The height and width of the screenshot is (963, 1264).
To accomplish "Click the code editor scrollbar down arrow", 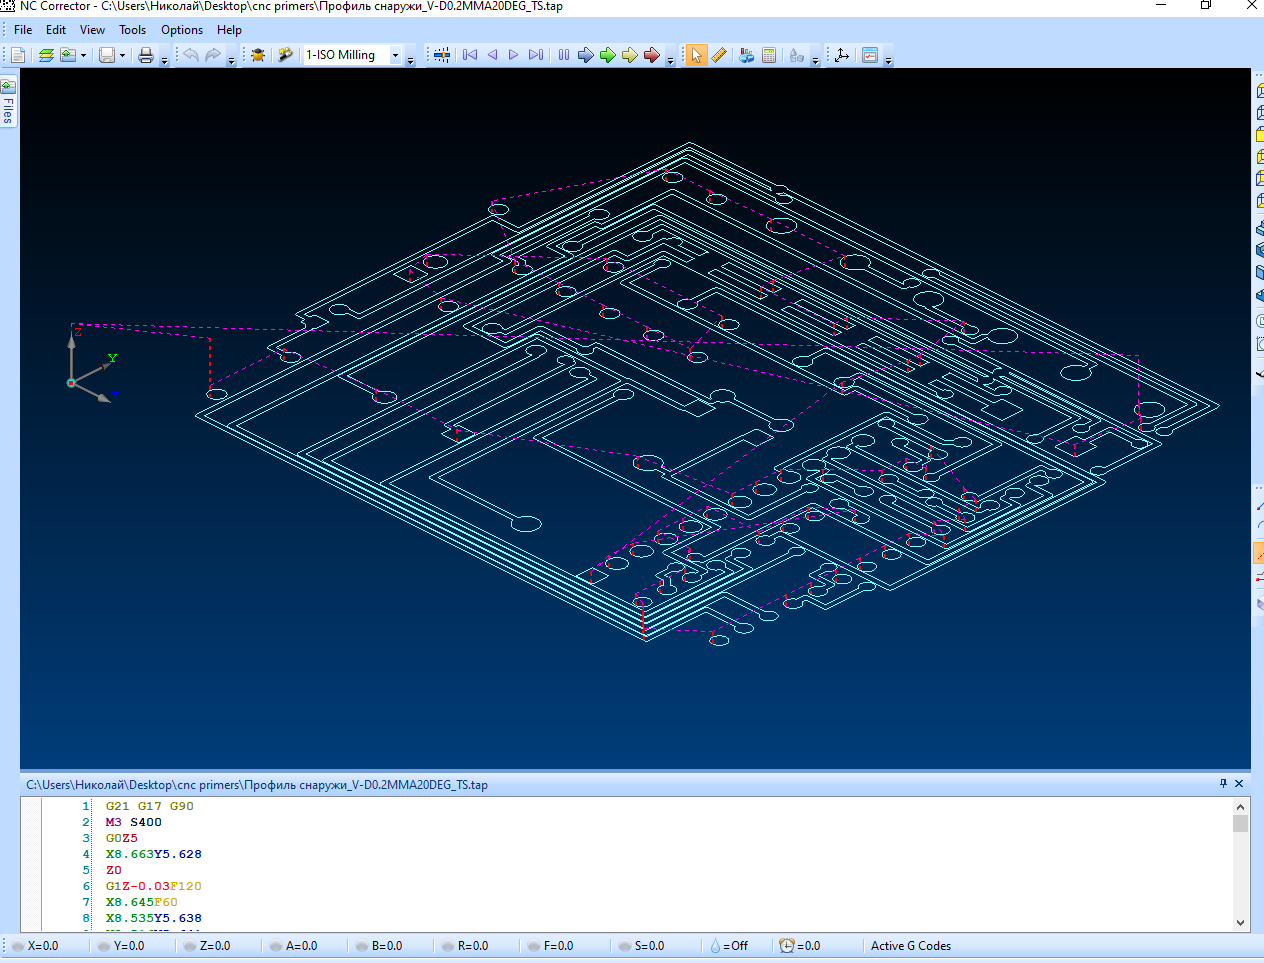I will pyautogui.click(x=1240, y=923).
